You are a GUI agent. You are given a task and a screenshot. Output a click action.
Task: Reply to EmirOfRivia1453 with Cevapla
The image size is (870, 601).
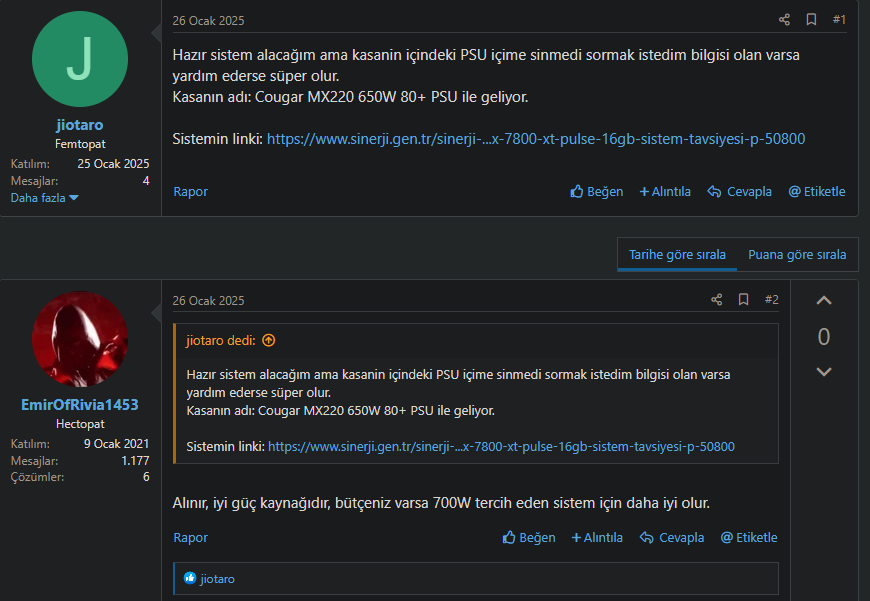671,537
